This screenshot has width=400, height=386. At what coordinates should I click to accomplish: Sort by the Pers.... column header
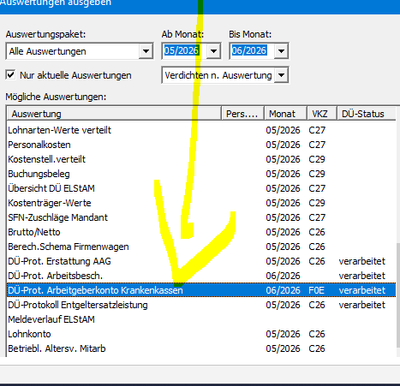click(x=243, y=114)
